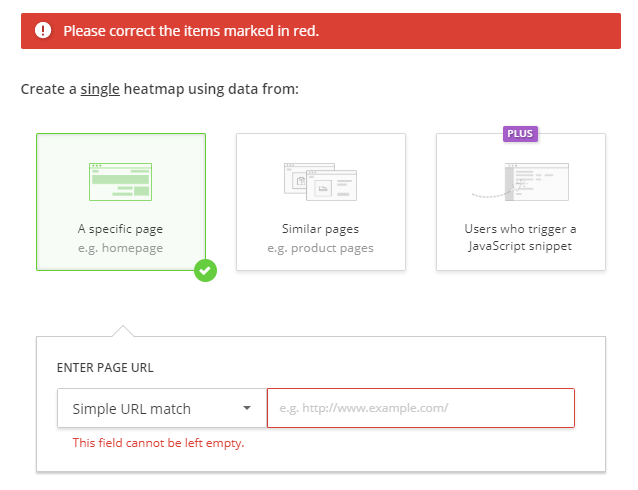Image resolution: width=638 pixels, height=490 pixels.
Task: Click the "This field cannot be left empty" error
Action: pyautogui.click(x=158, y=443)
